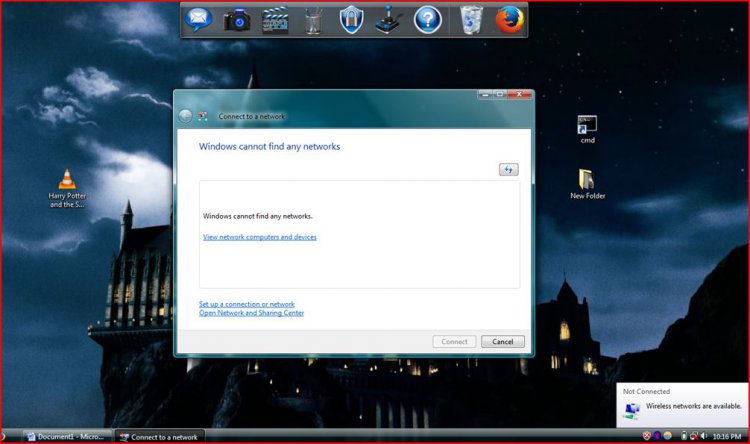The image size is (750, 444).
Task: Click the round yellow-blue tray icon
Action: pyautogui.click(x=667, y=436)
